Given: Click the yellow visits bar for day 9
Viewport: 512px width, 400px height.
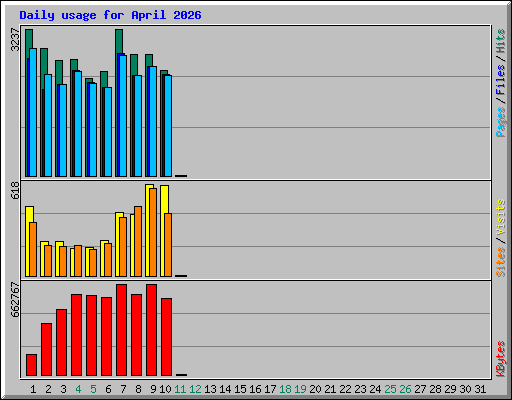Looking at the screenshot, I should [148, 230].
